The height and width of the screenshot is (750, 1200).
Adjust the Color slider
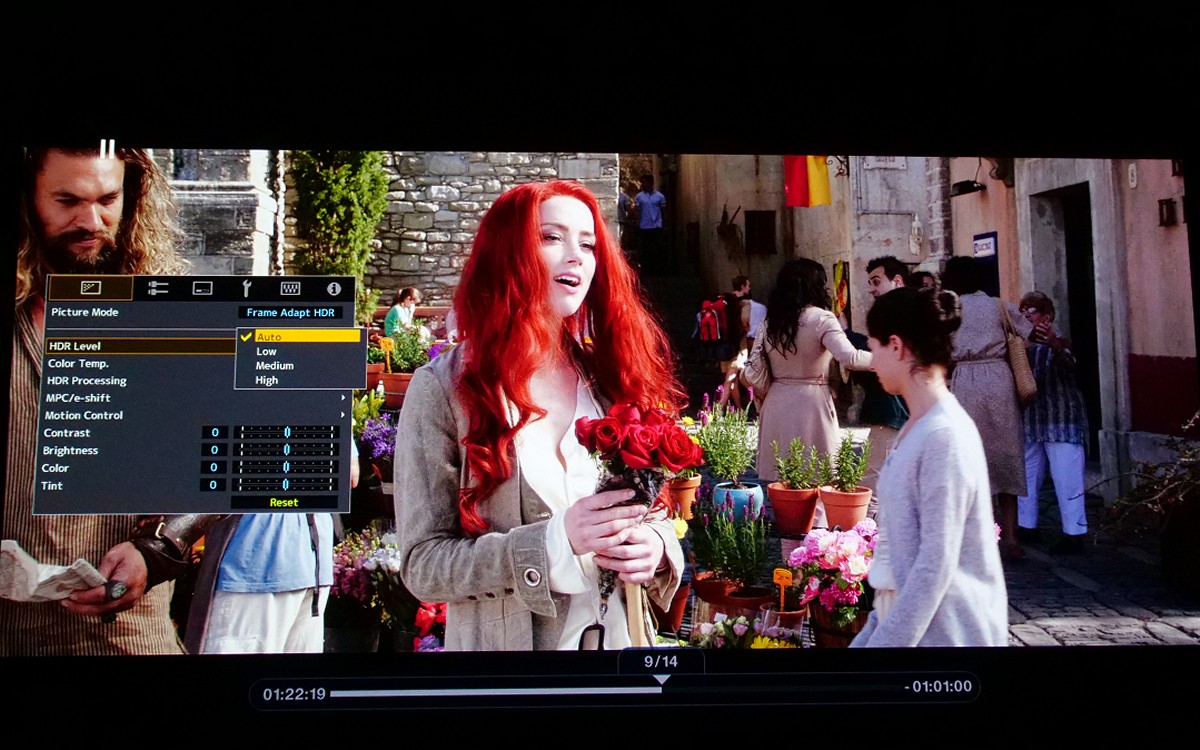click(x=286, y=467)
